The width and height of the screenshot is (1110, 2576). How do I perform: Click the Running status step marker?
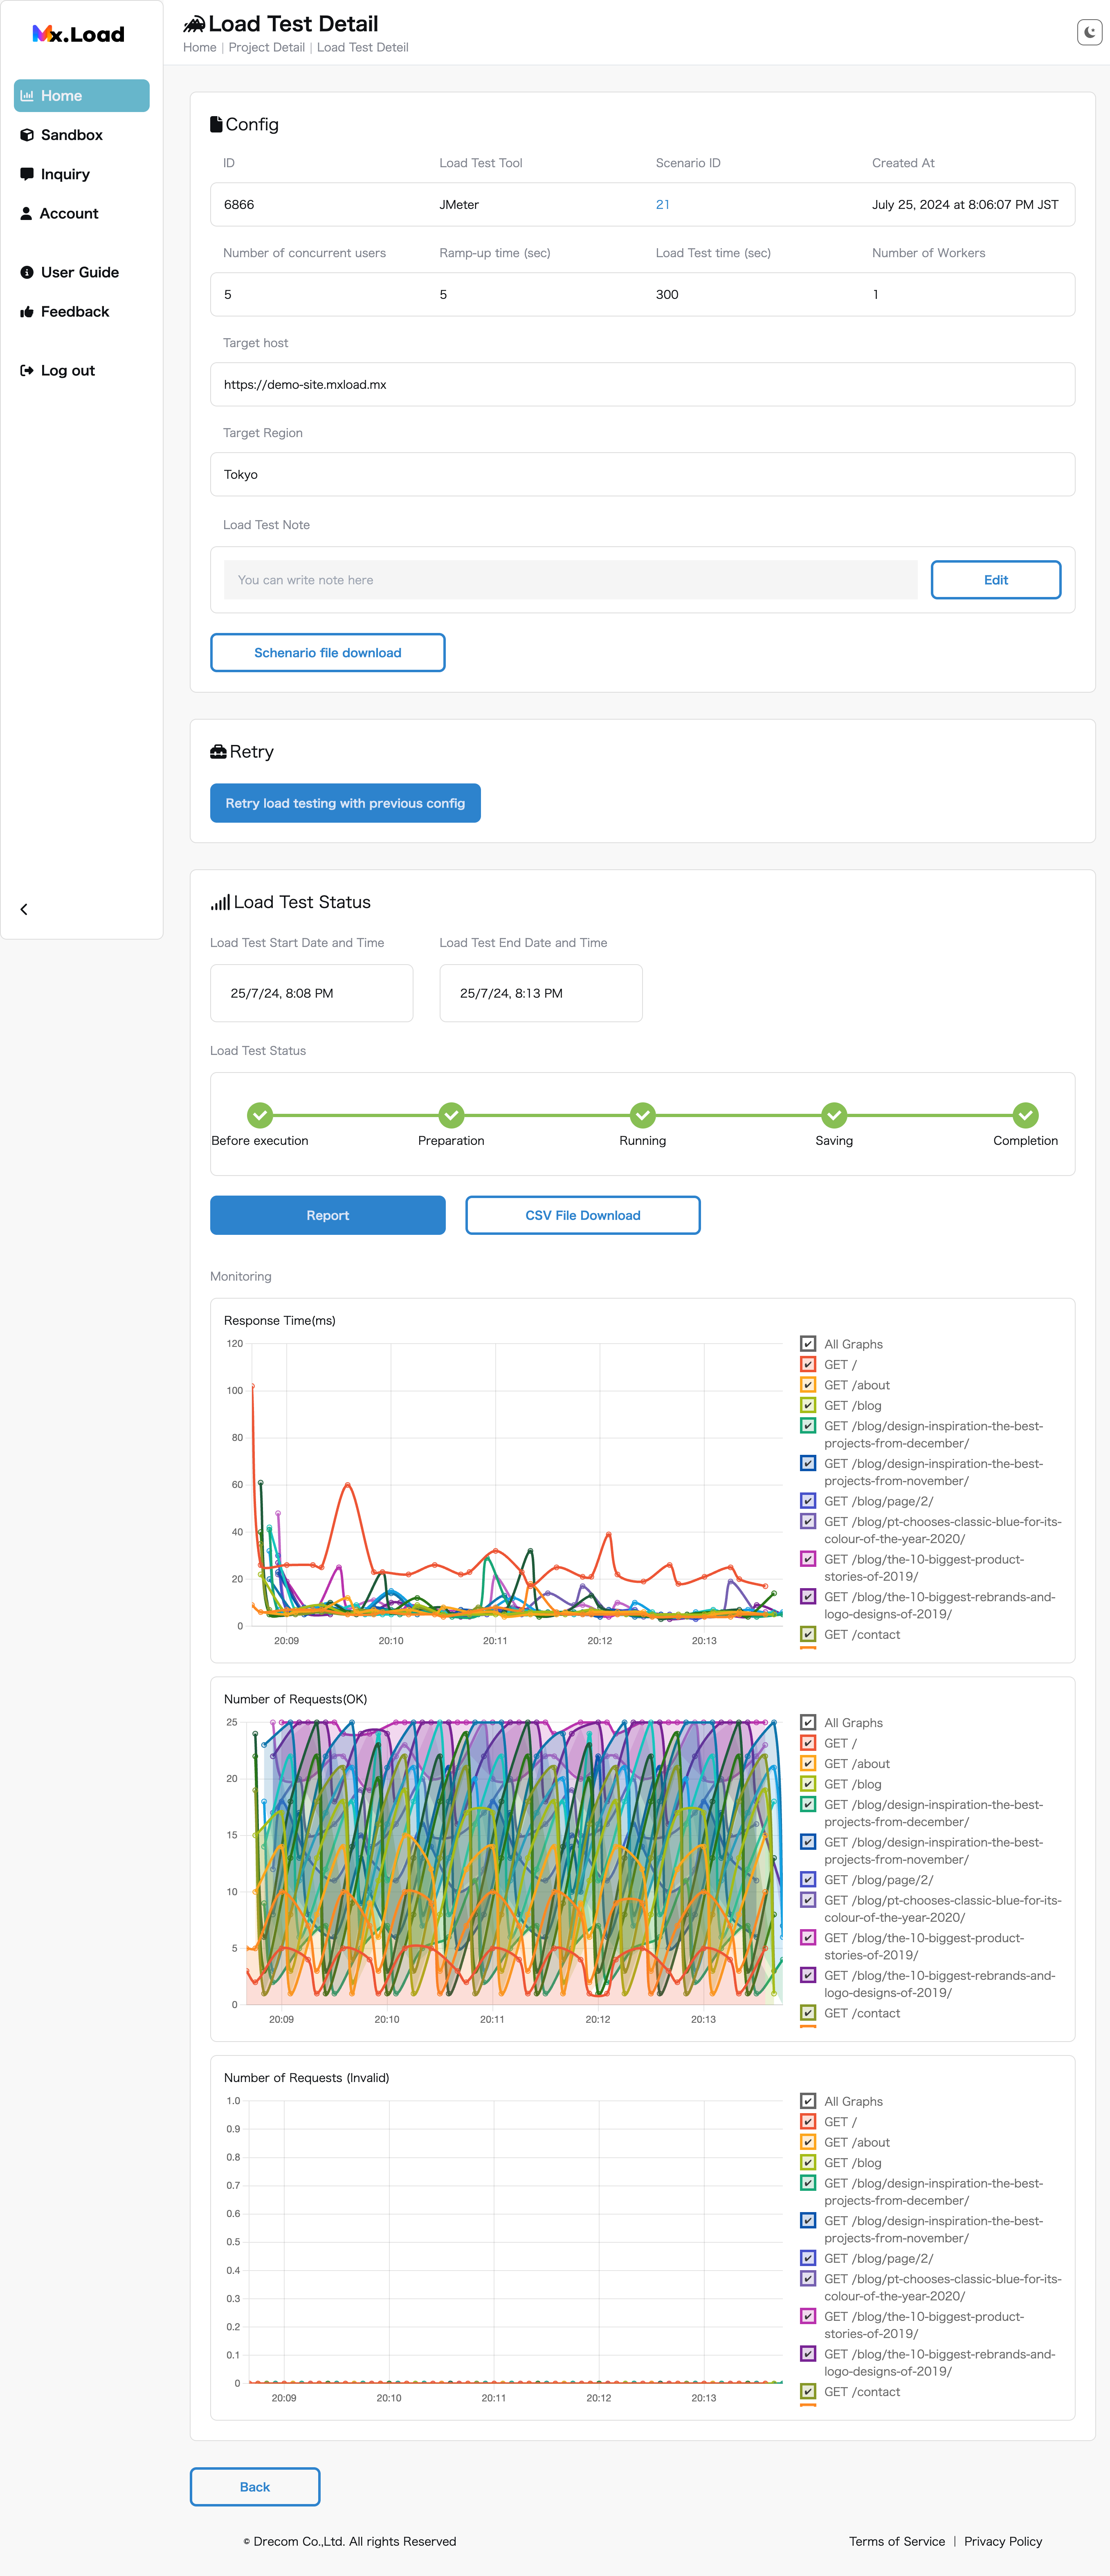[642, 1115]
